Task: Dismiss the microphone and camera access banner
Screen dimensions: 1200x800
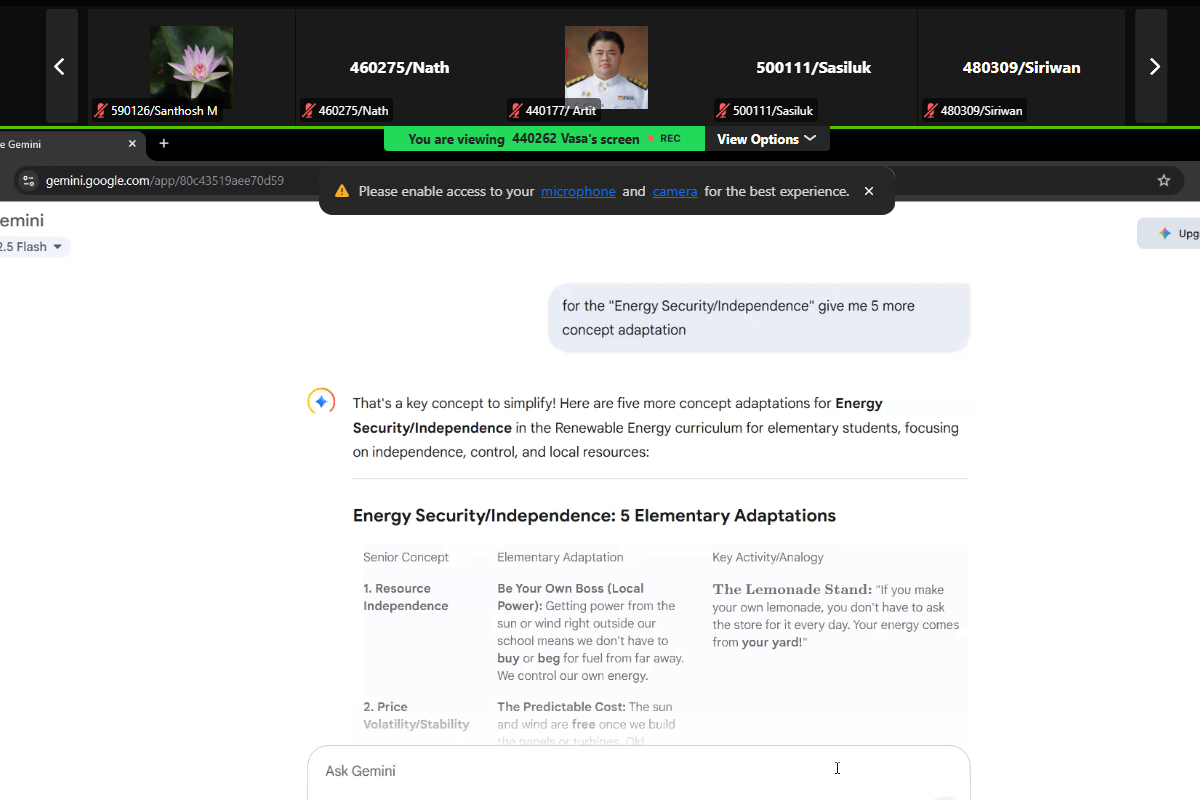Action: click(x=868, y=191)
